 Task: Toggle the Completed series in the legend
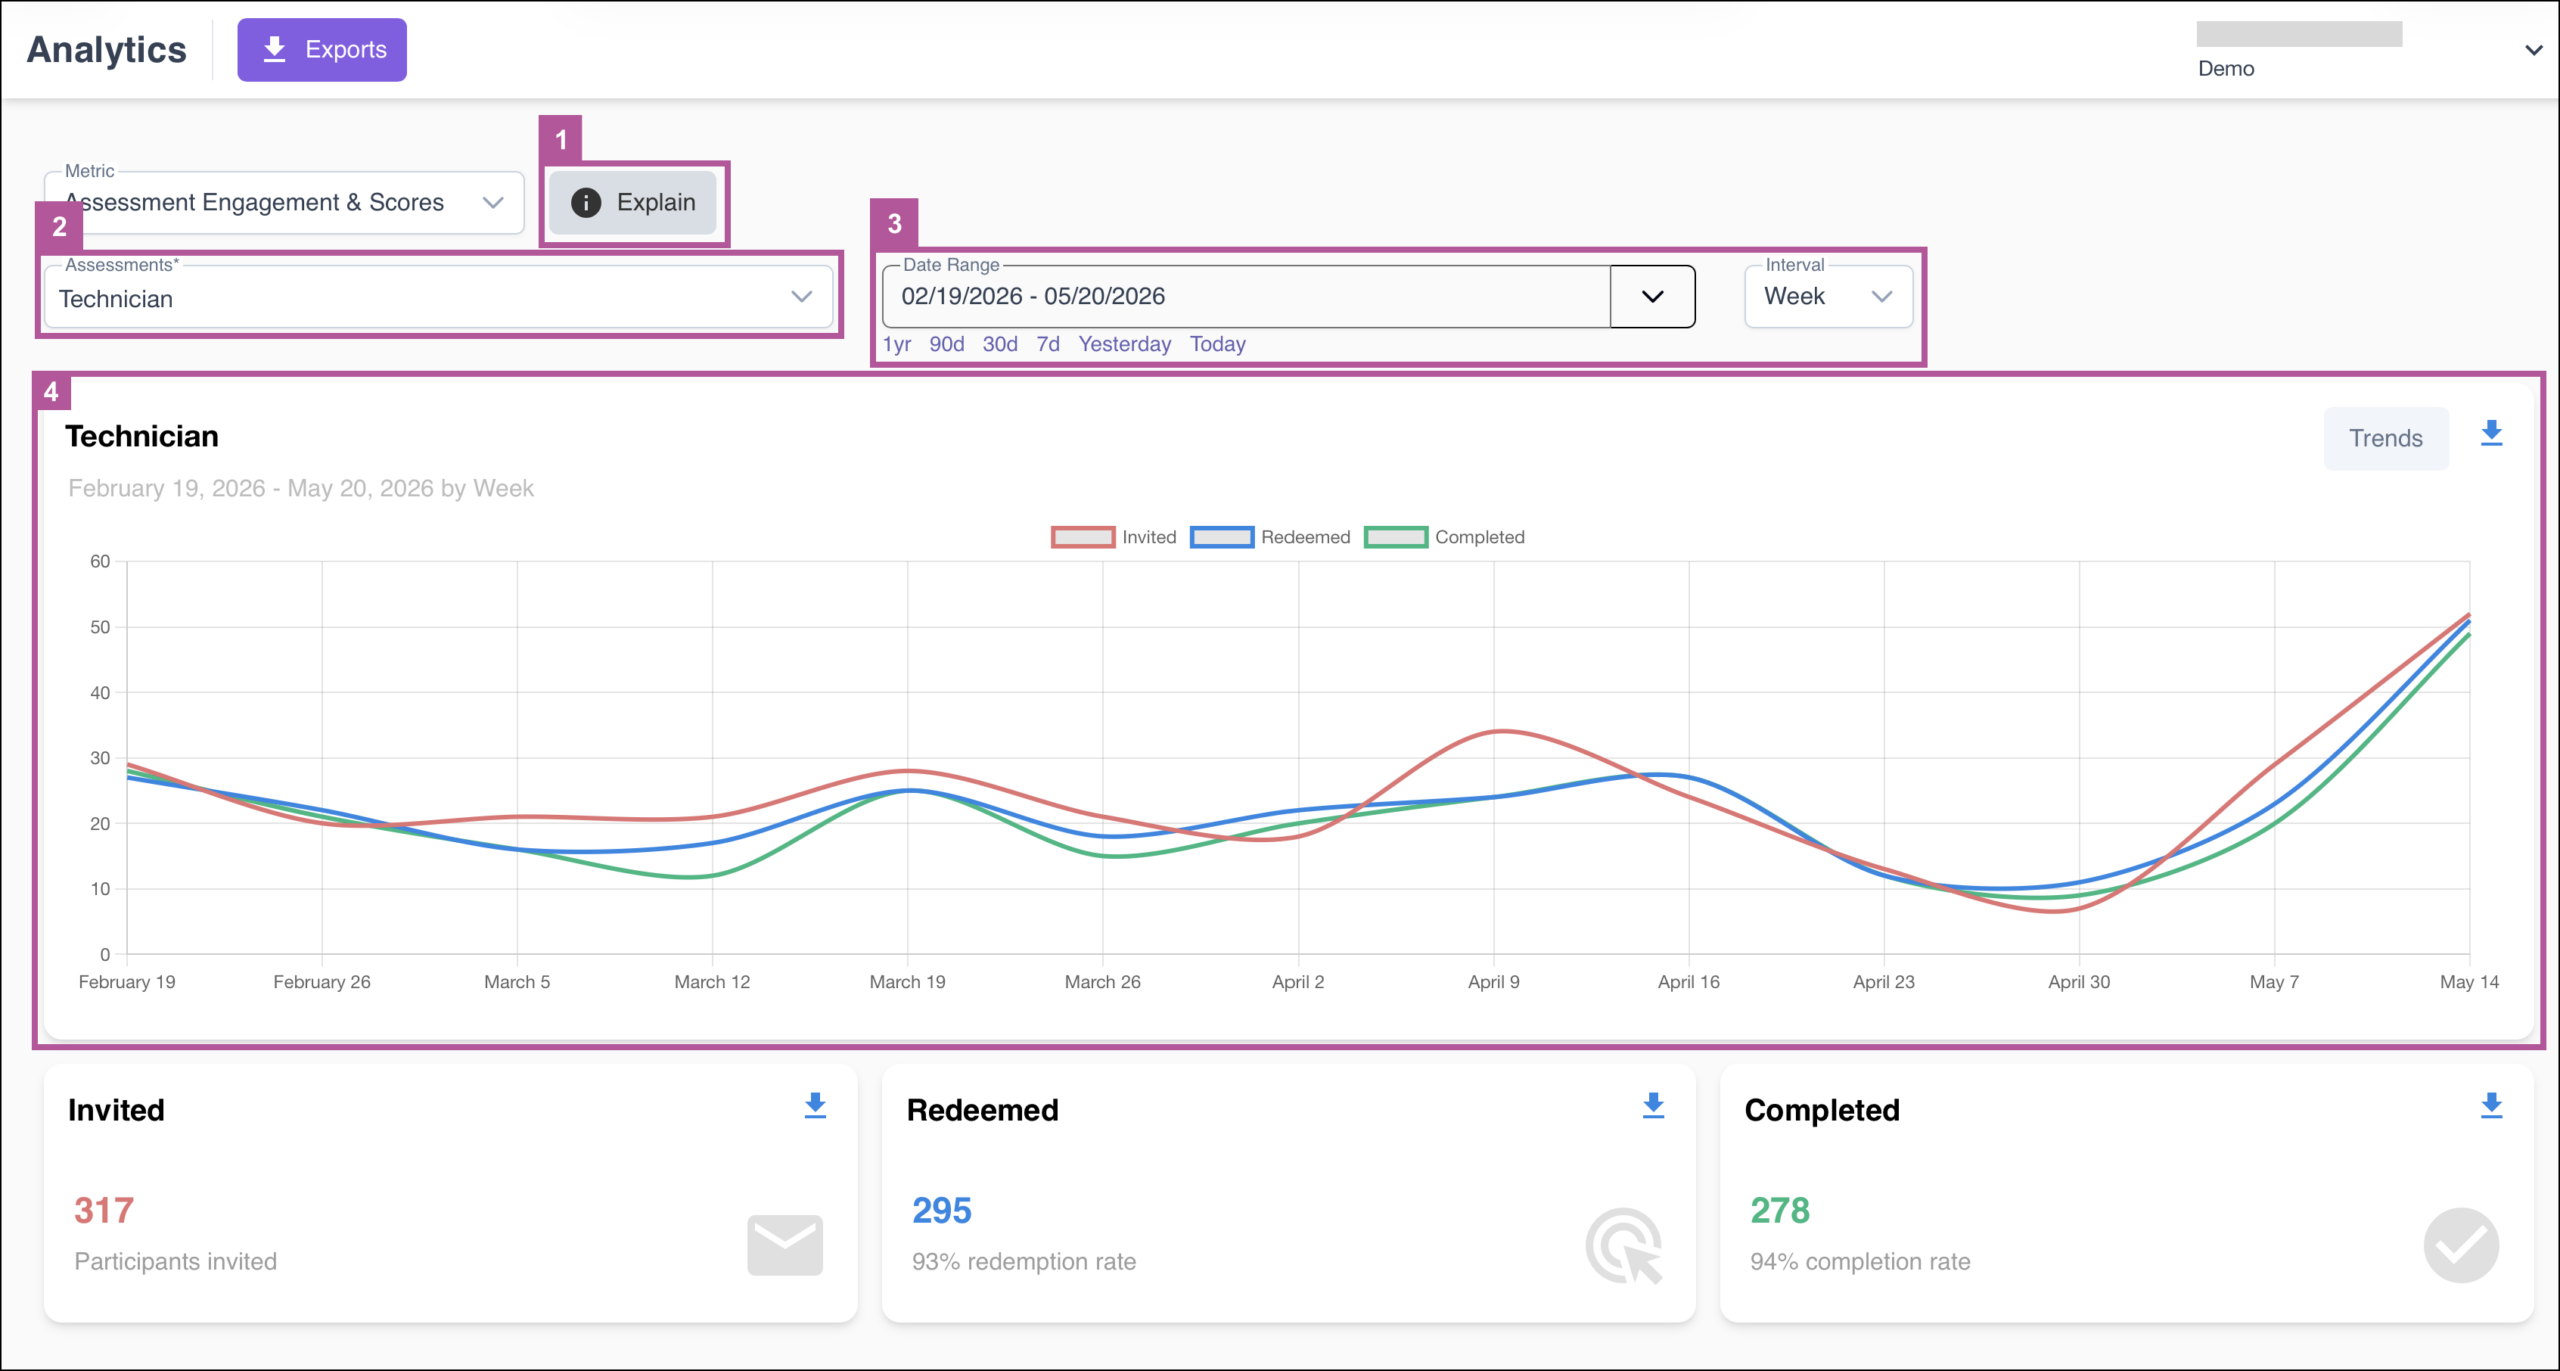[x=1444, y=537]
